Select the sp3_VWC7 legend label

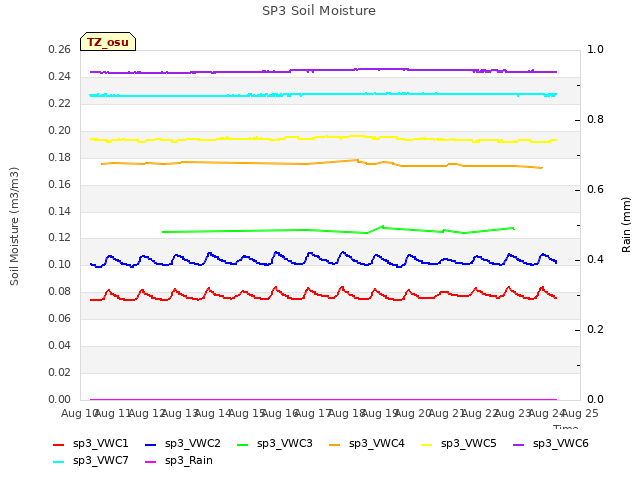click(x=100, y=461)
